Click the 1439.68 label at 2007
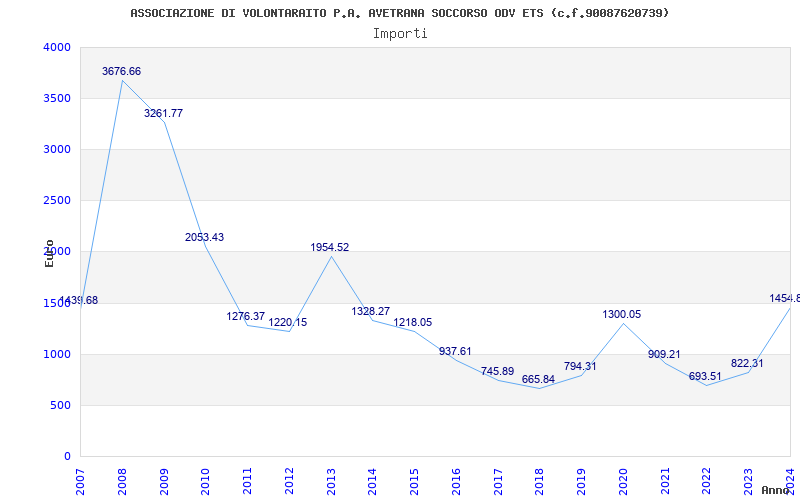This screenshot has height=500, width=800. [79, 300]
